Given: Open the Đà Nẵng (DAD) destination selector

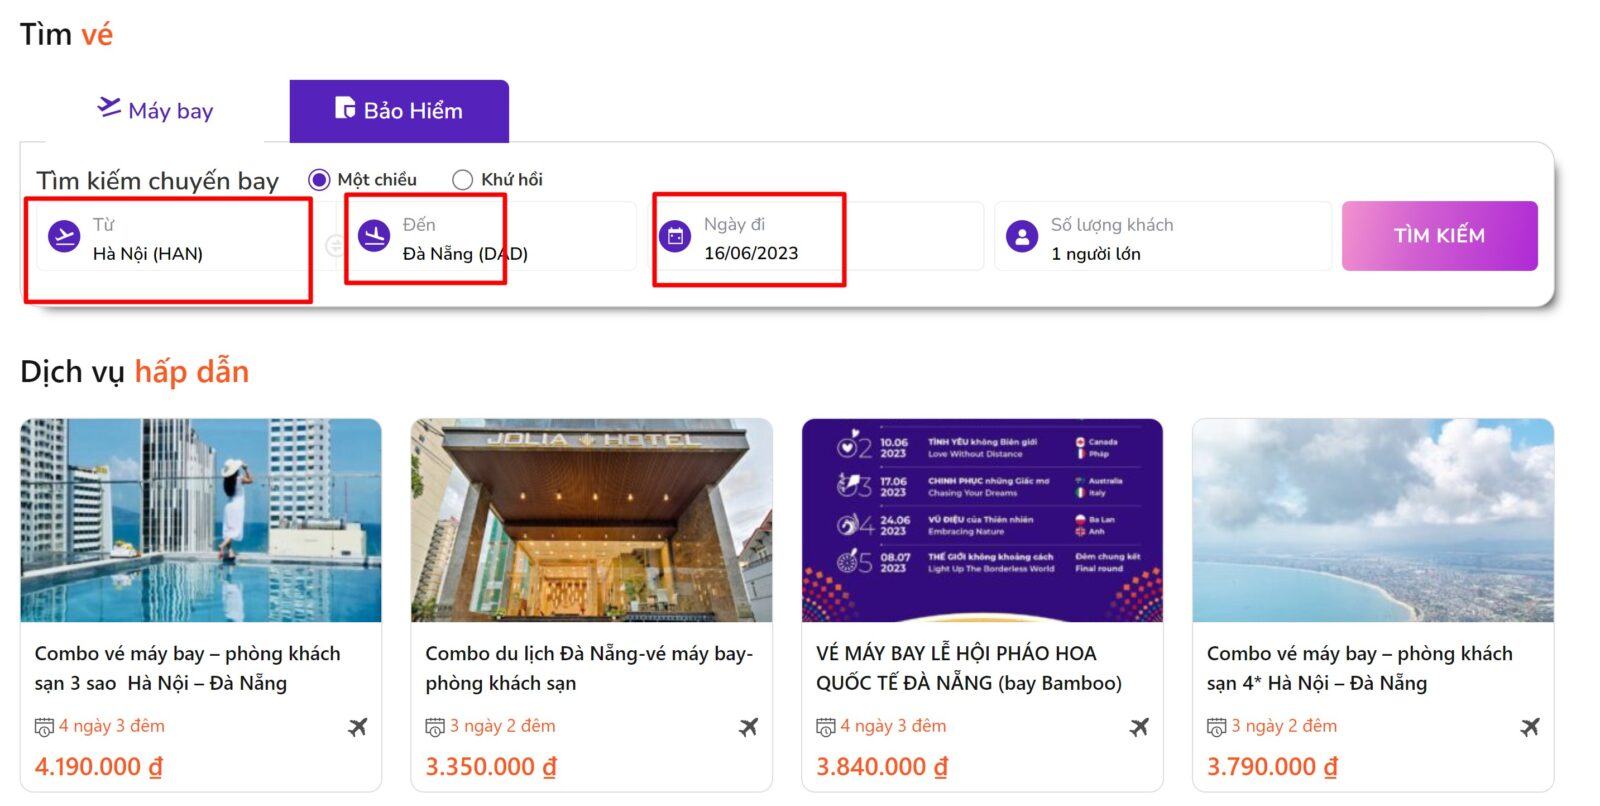Looking at the screenshot, I should 465,254.
